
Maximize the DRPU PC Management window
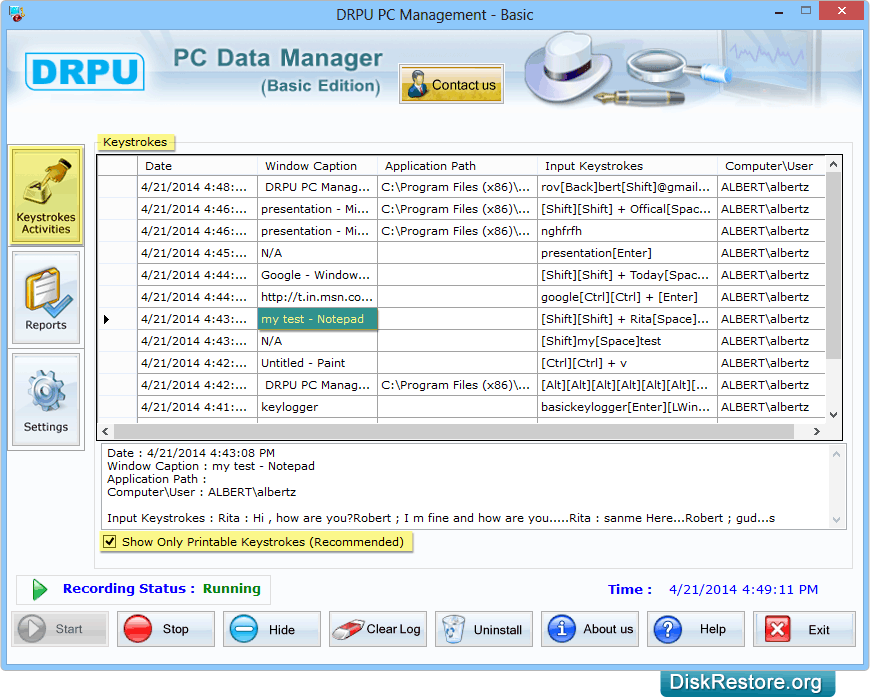[x=806, y=11]
